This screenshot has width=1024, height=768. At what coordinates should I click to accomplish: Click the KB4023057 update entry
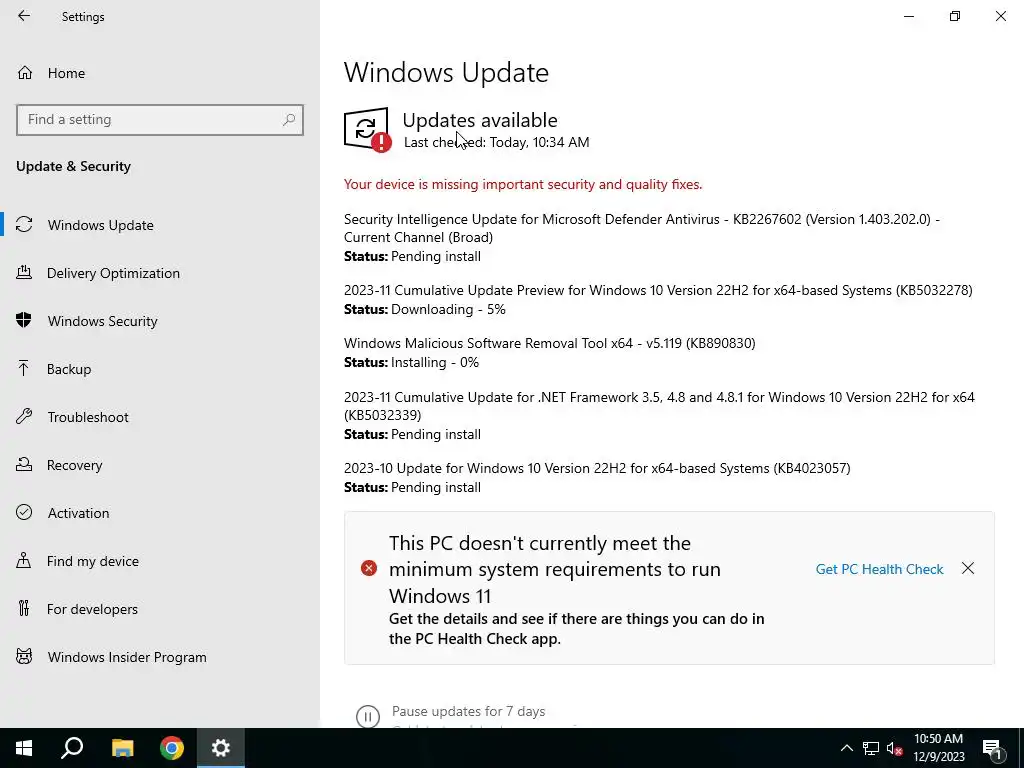(598, 468)
